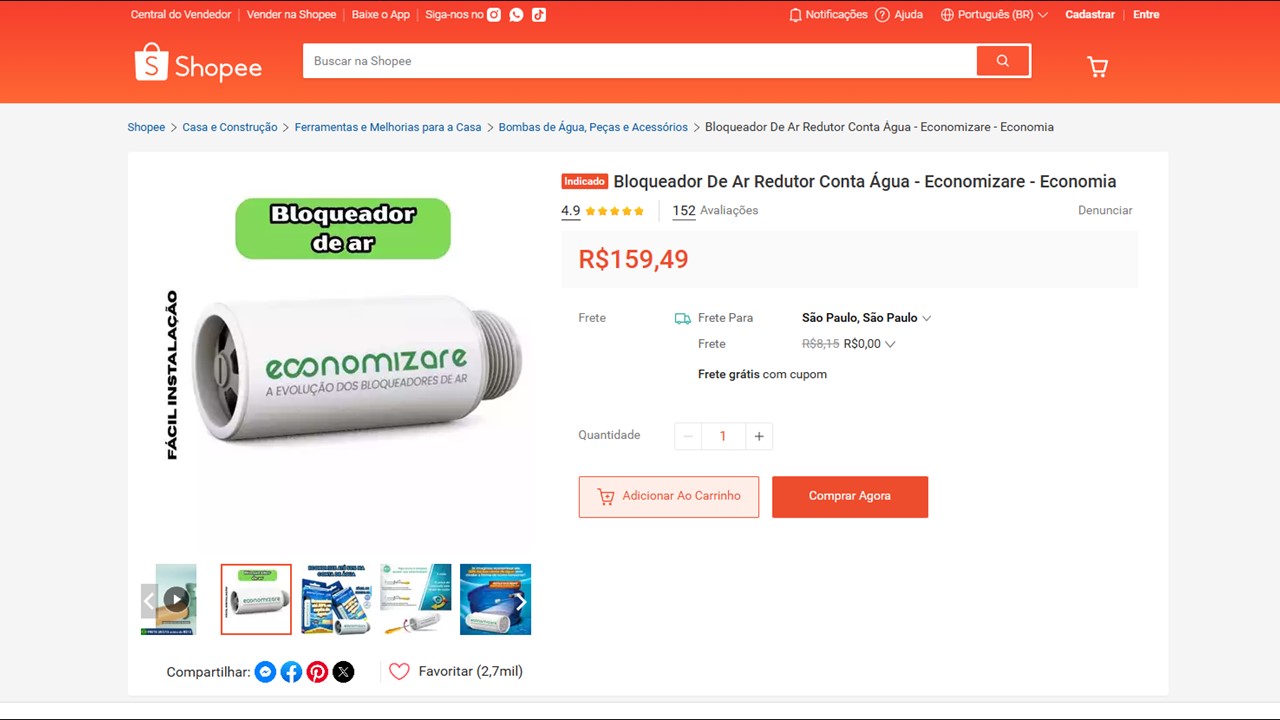Open Shopee Instagram page icon
1280x720 pixels.
point(494,15)
